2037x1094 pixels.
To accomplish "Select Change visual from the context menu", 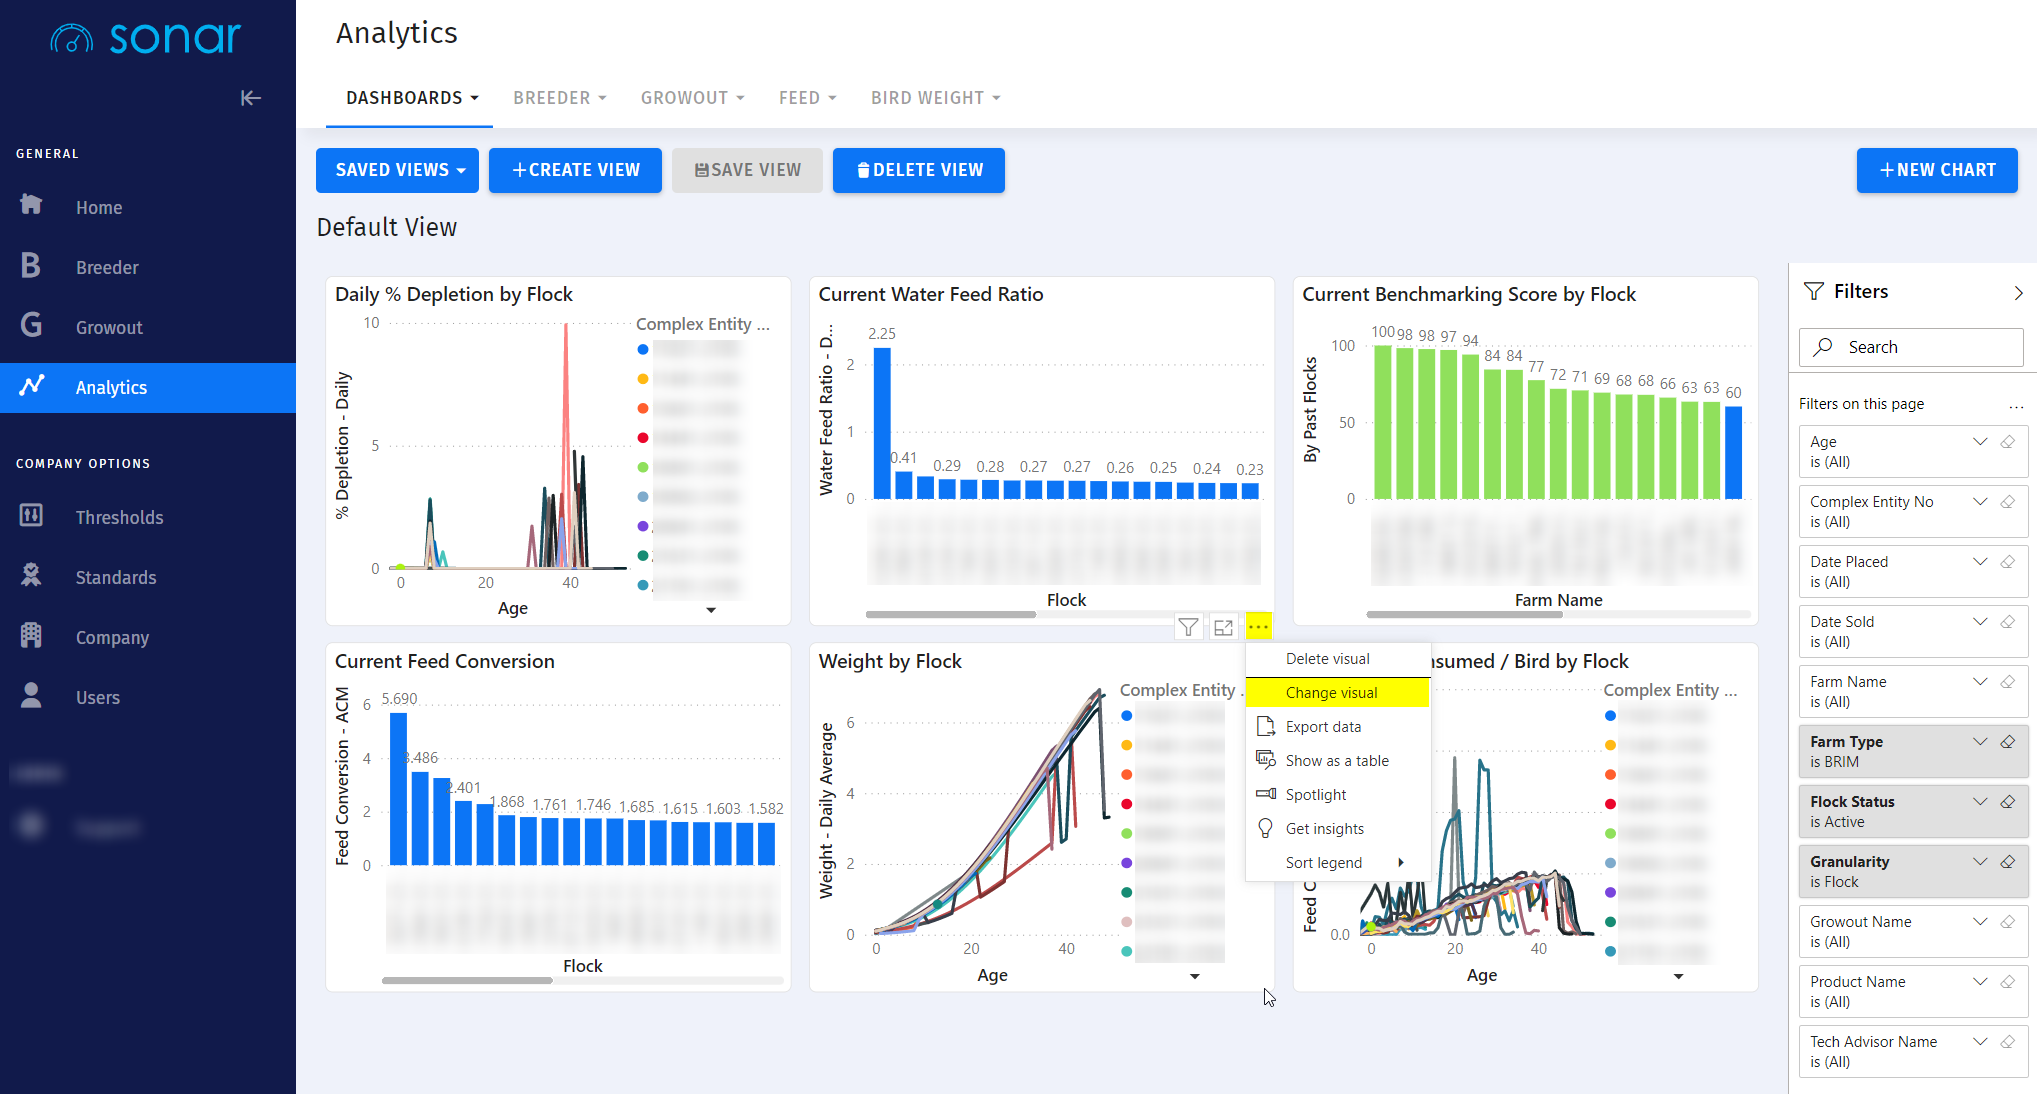I will (1338, 693).
